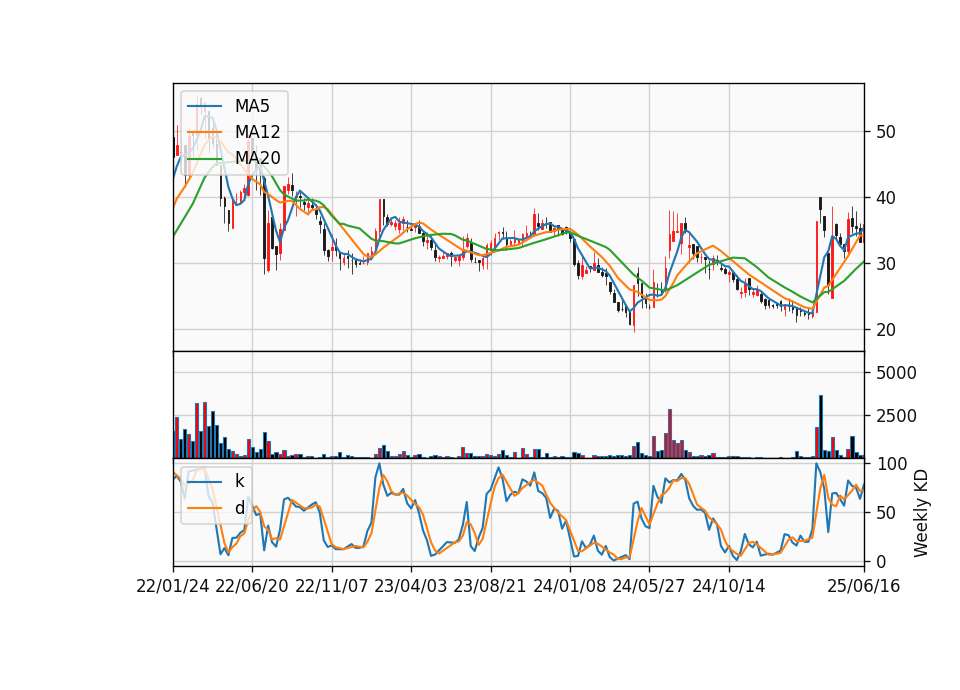Click the 24/01/08 date label
The height and width of the screenshot is (690, 960).
click(570, 586)
